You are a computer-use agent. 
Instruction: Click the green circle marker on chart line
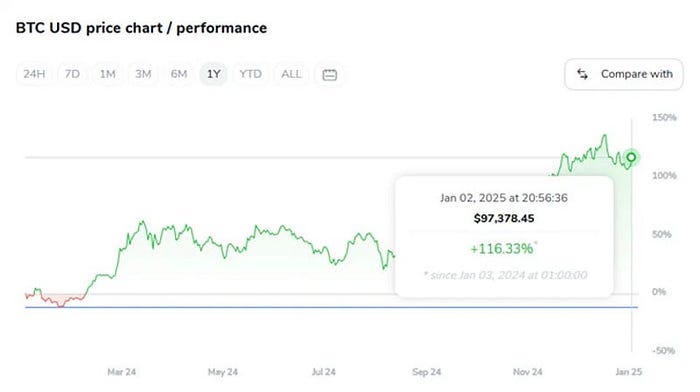(631, 157)
